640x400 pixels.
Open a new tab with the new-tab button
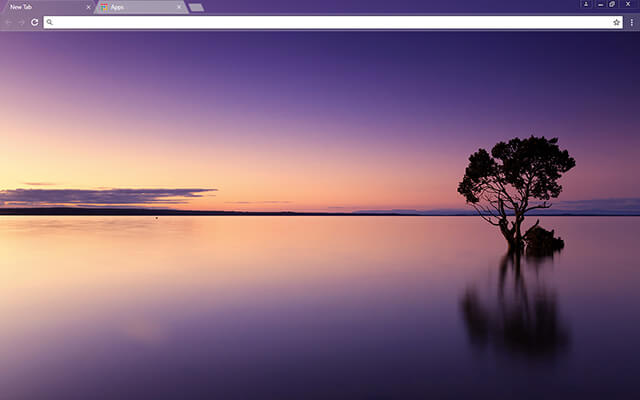pyautogui.click(x=196, y=7)
